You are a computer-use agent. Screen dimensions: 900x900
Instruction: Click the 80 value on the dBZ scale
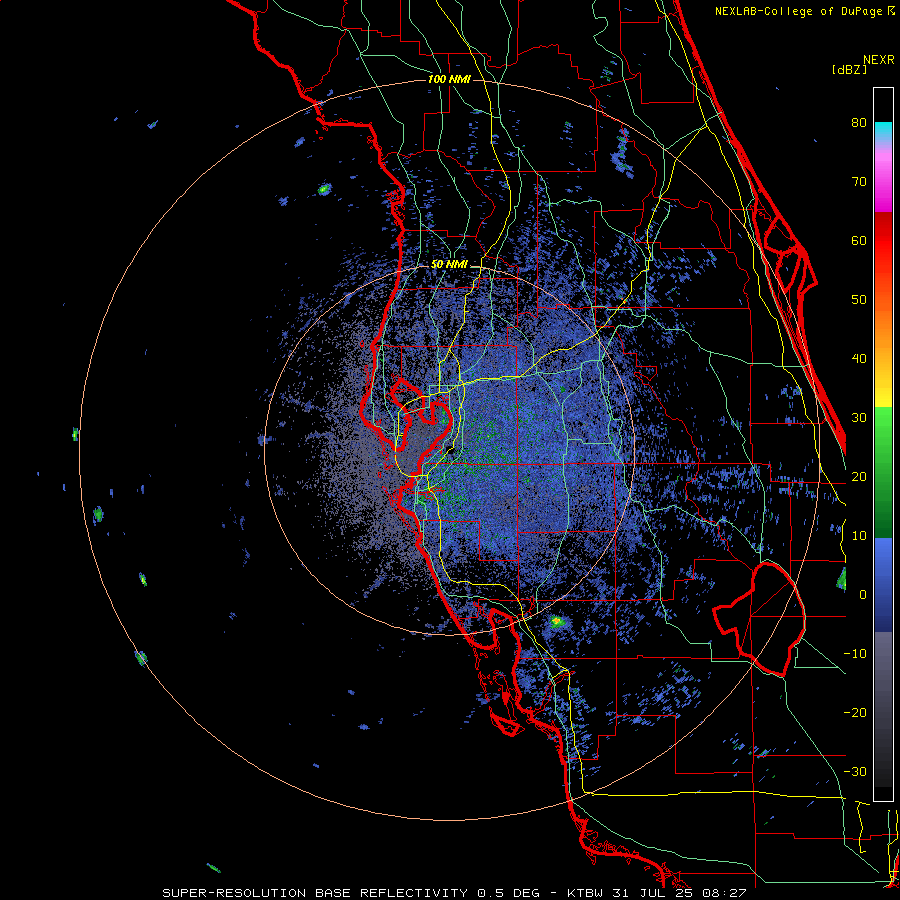[x=859, y=122]
